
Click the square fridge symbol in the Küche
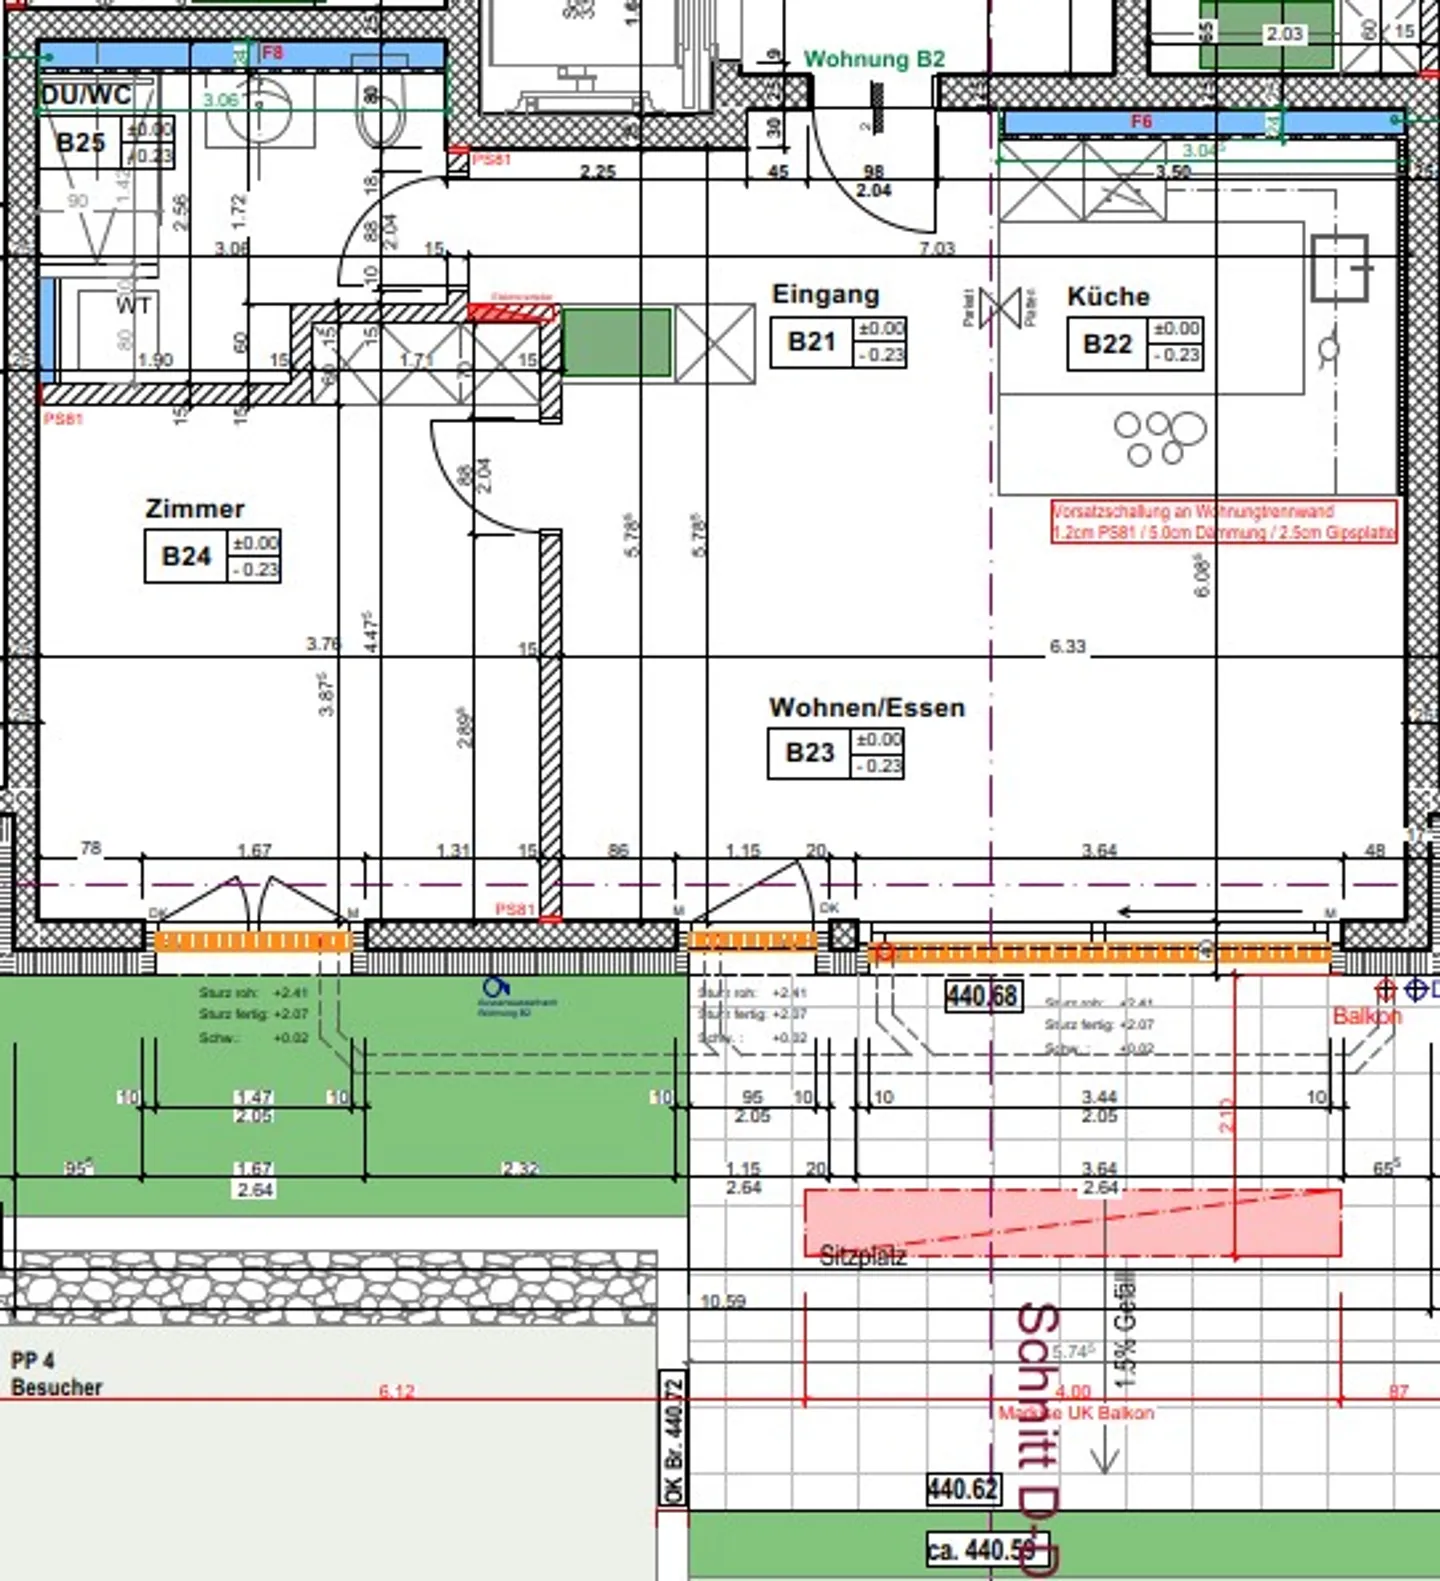1339,267
